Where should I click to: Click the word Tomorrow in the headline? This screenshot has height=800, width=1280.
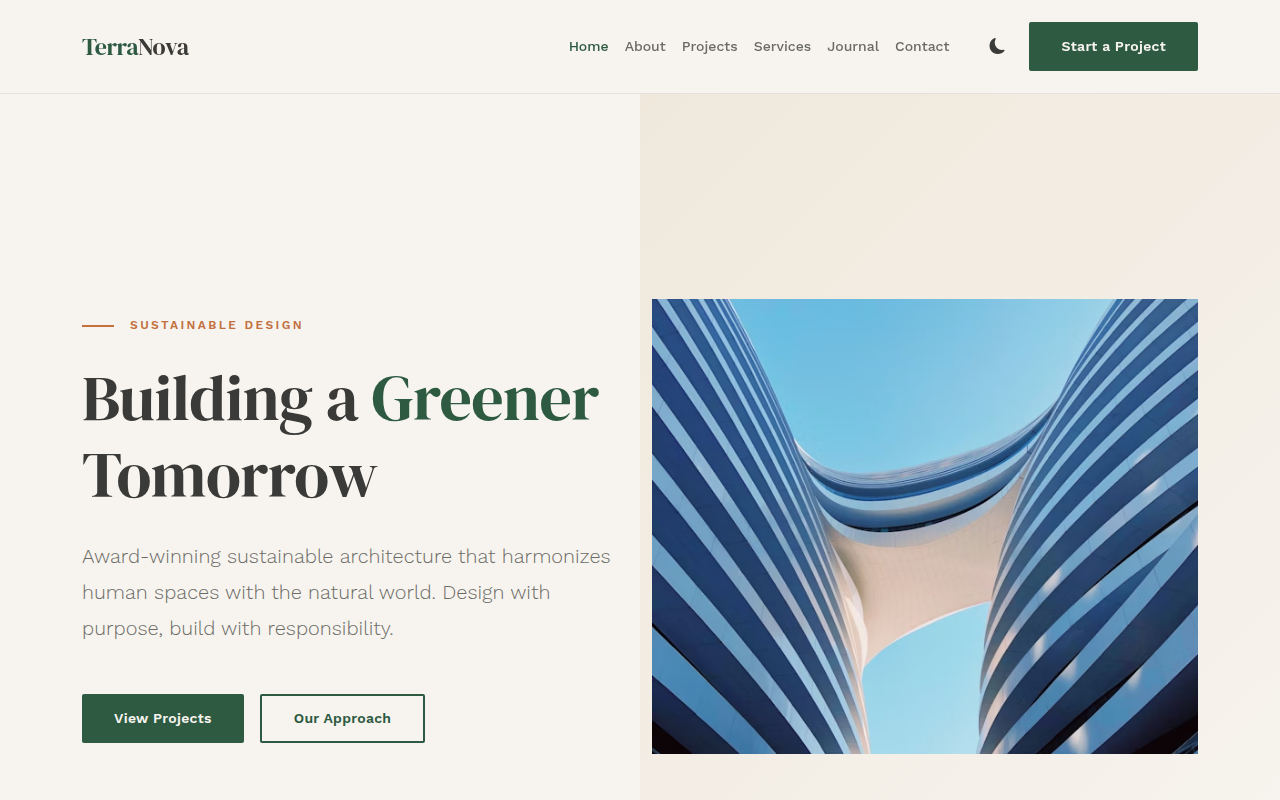[x=229, y=476]
